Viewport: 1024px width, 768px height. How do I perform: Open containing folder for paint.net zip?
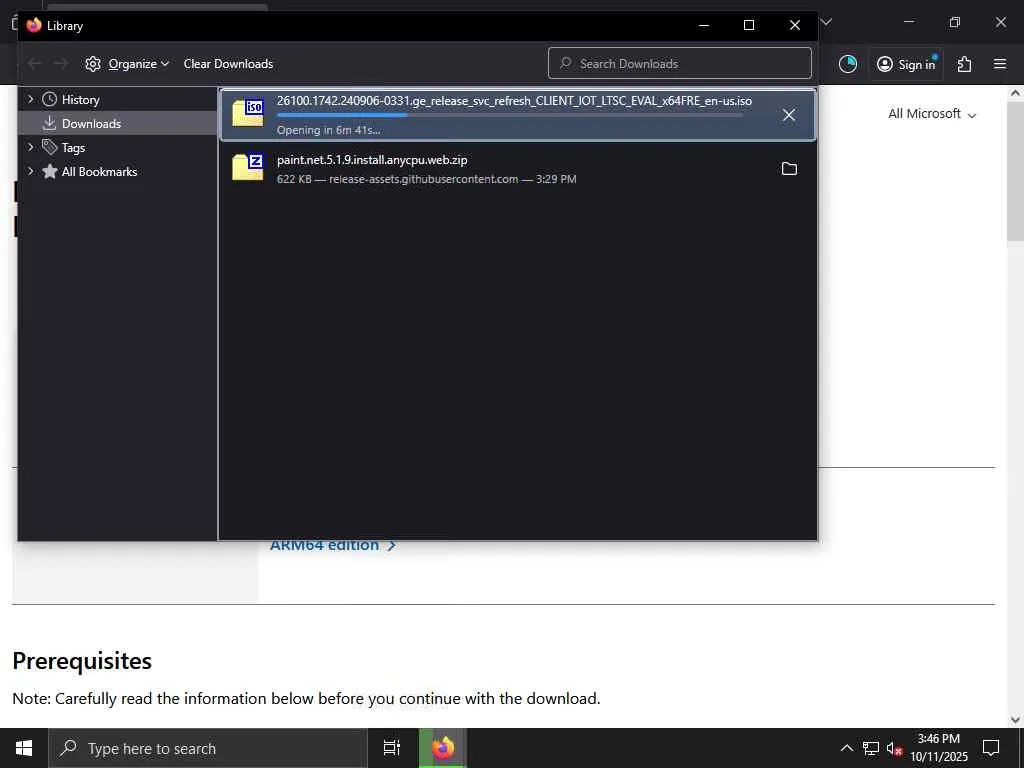click(789, 168)
